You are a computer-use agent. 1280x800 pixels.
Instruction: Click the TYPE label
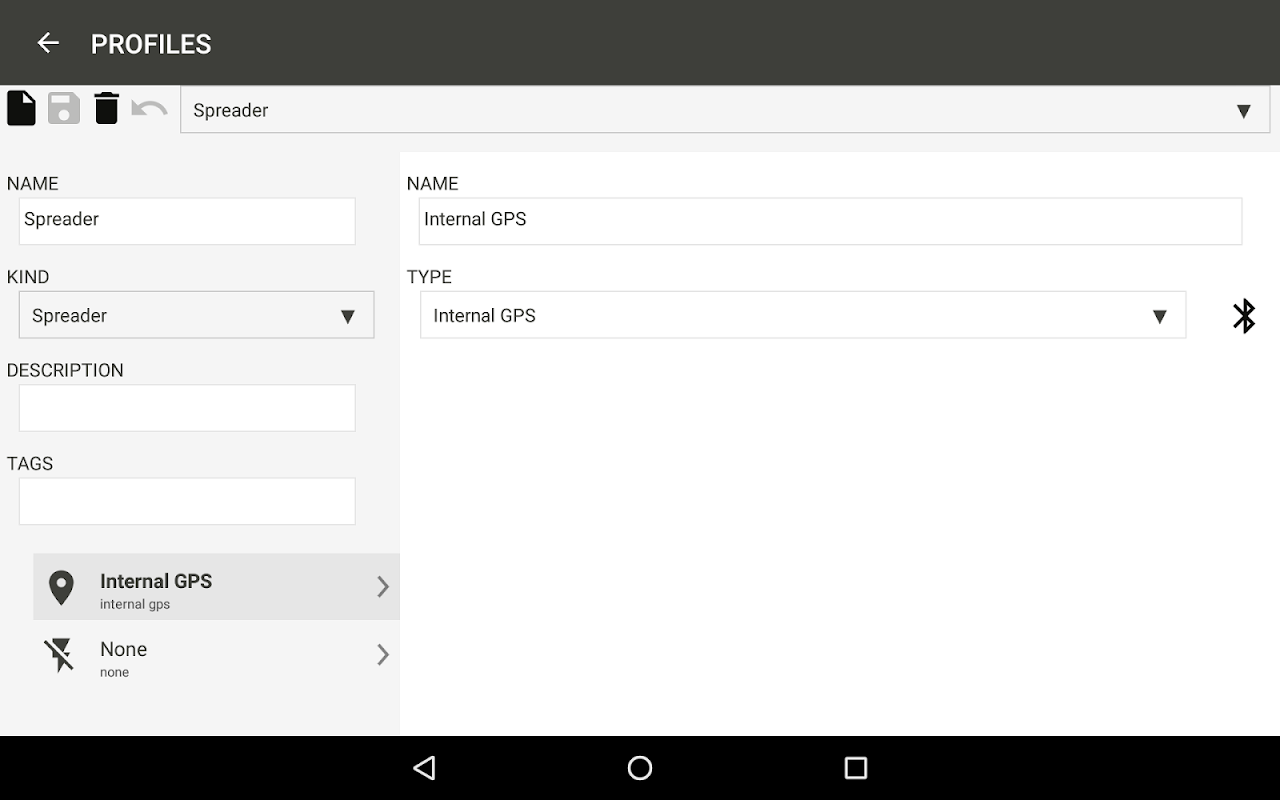tap(429, 277)
